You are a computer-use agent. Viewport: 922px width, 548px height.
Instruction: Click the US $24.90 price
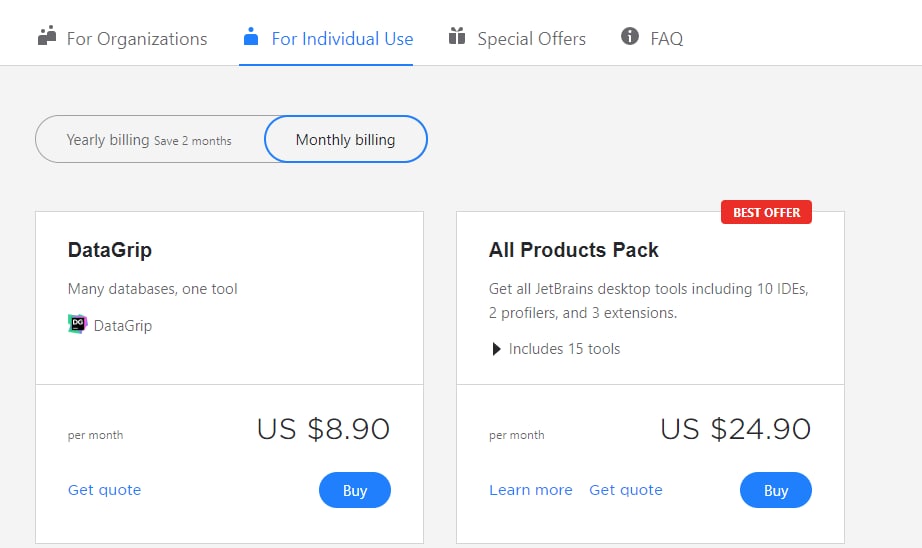tap(736, 429)
